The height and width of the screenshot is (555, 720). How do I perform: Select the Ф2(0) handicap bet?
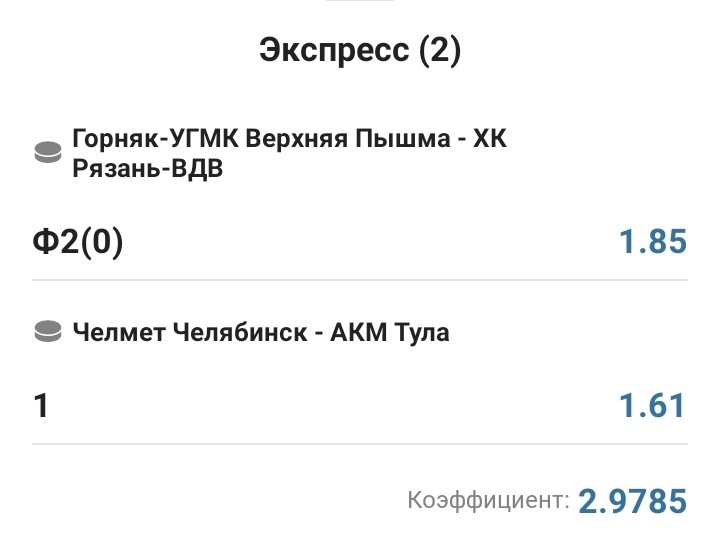(x=79, y=242)
